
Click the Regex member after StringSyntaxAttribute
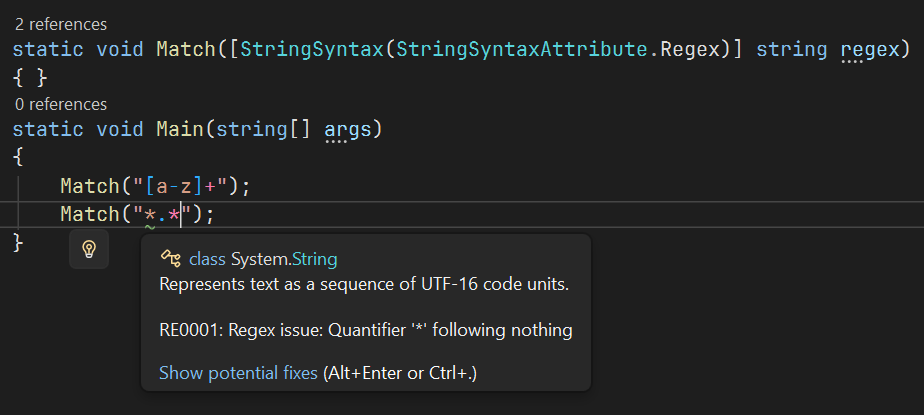(689, 49)
